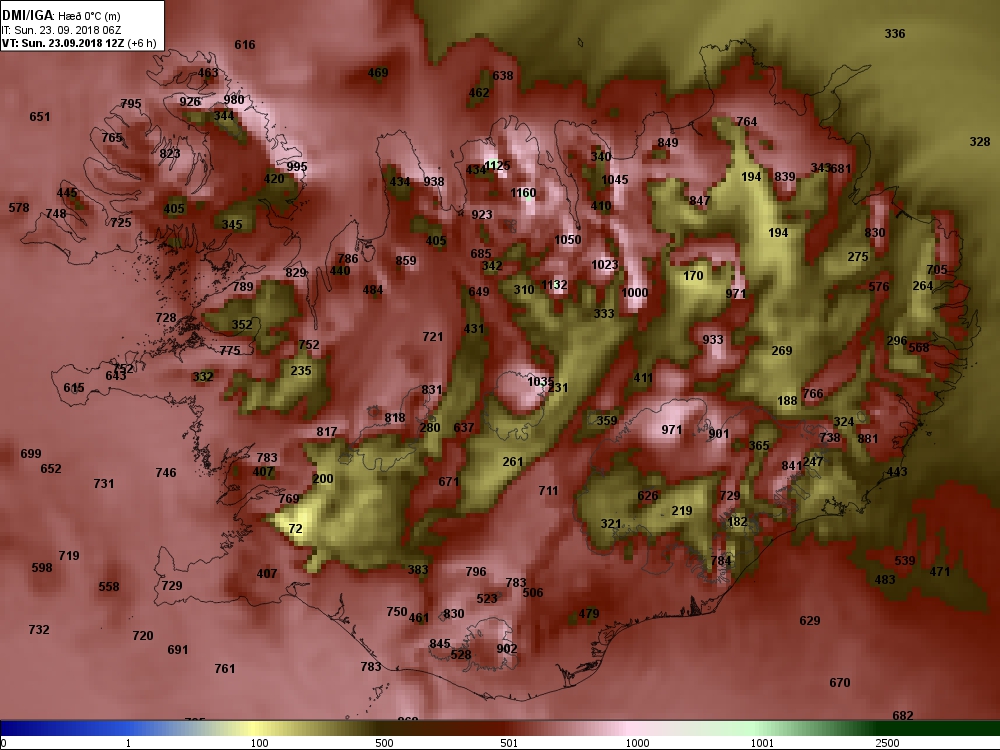Pick the value 539 on the map
The image size is (1000, 750).
[x=904, y=561]
